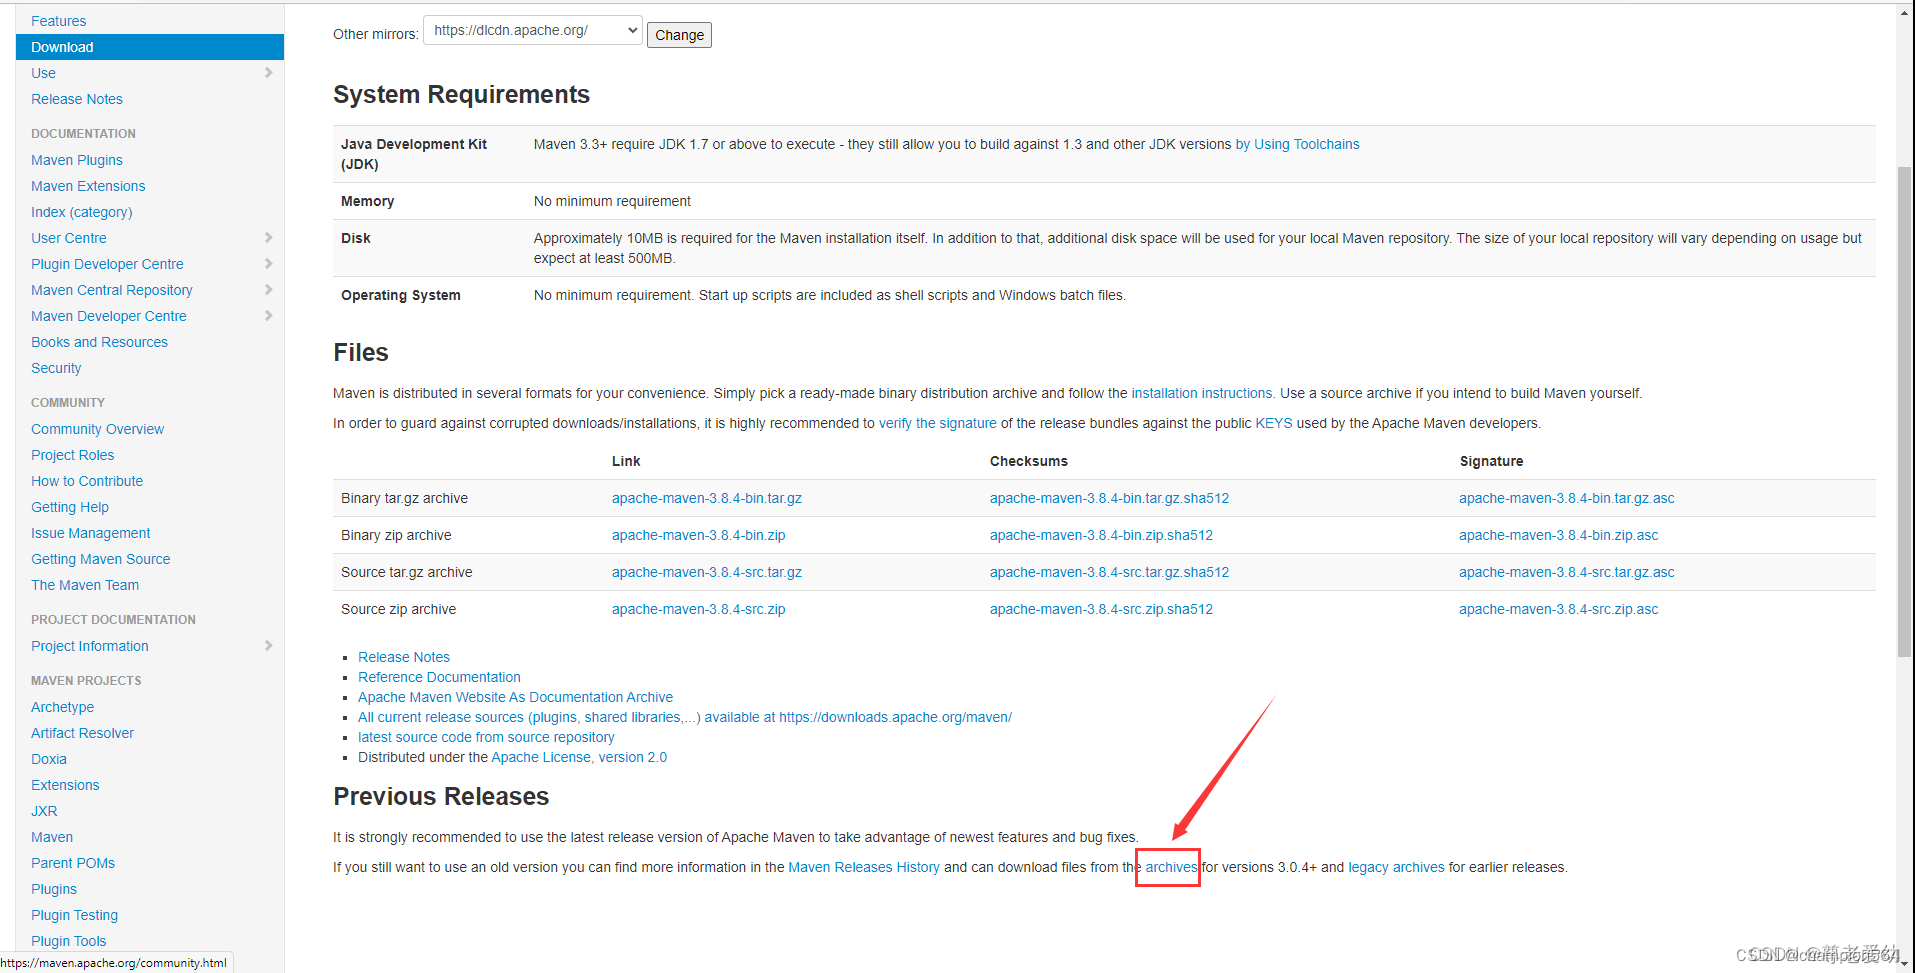Open Plugin Testing link
This screenshot has height=973, width=1915.
[74, 915]
